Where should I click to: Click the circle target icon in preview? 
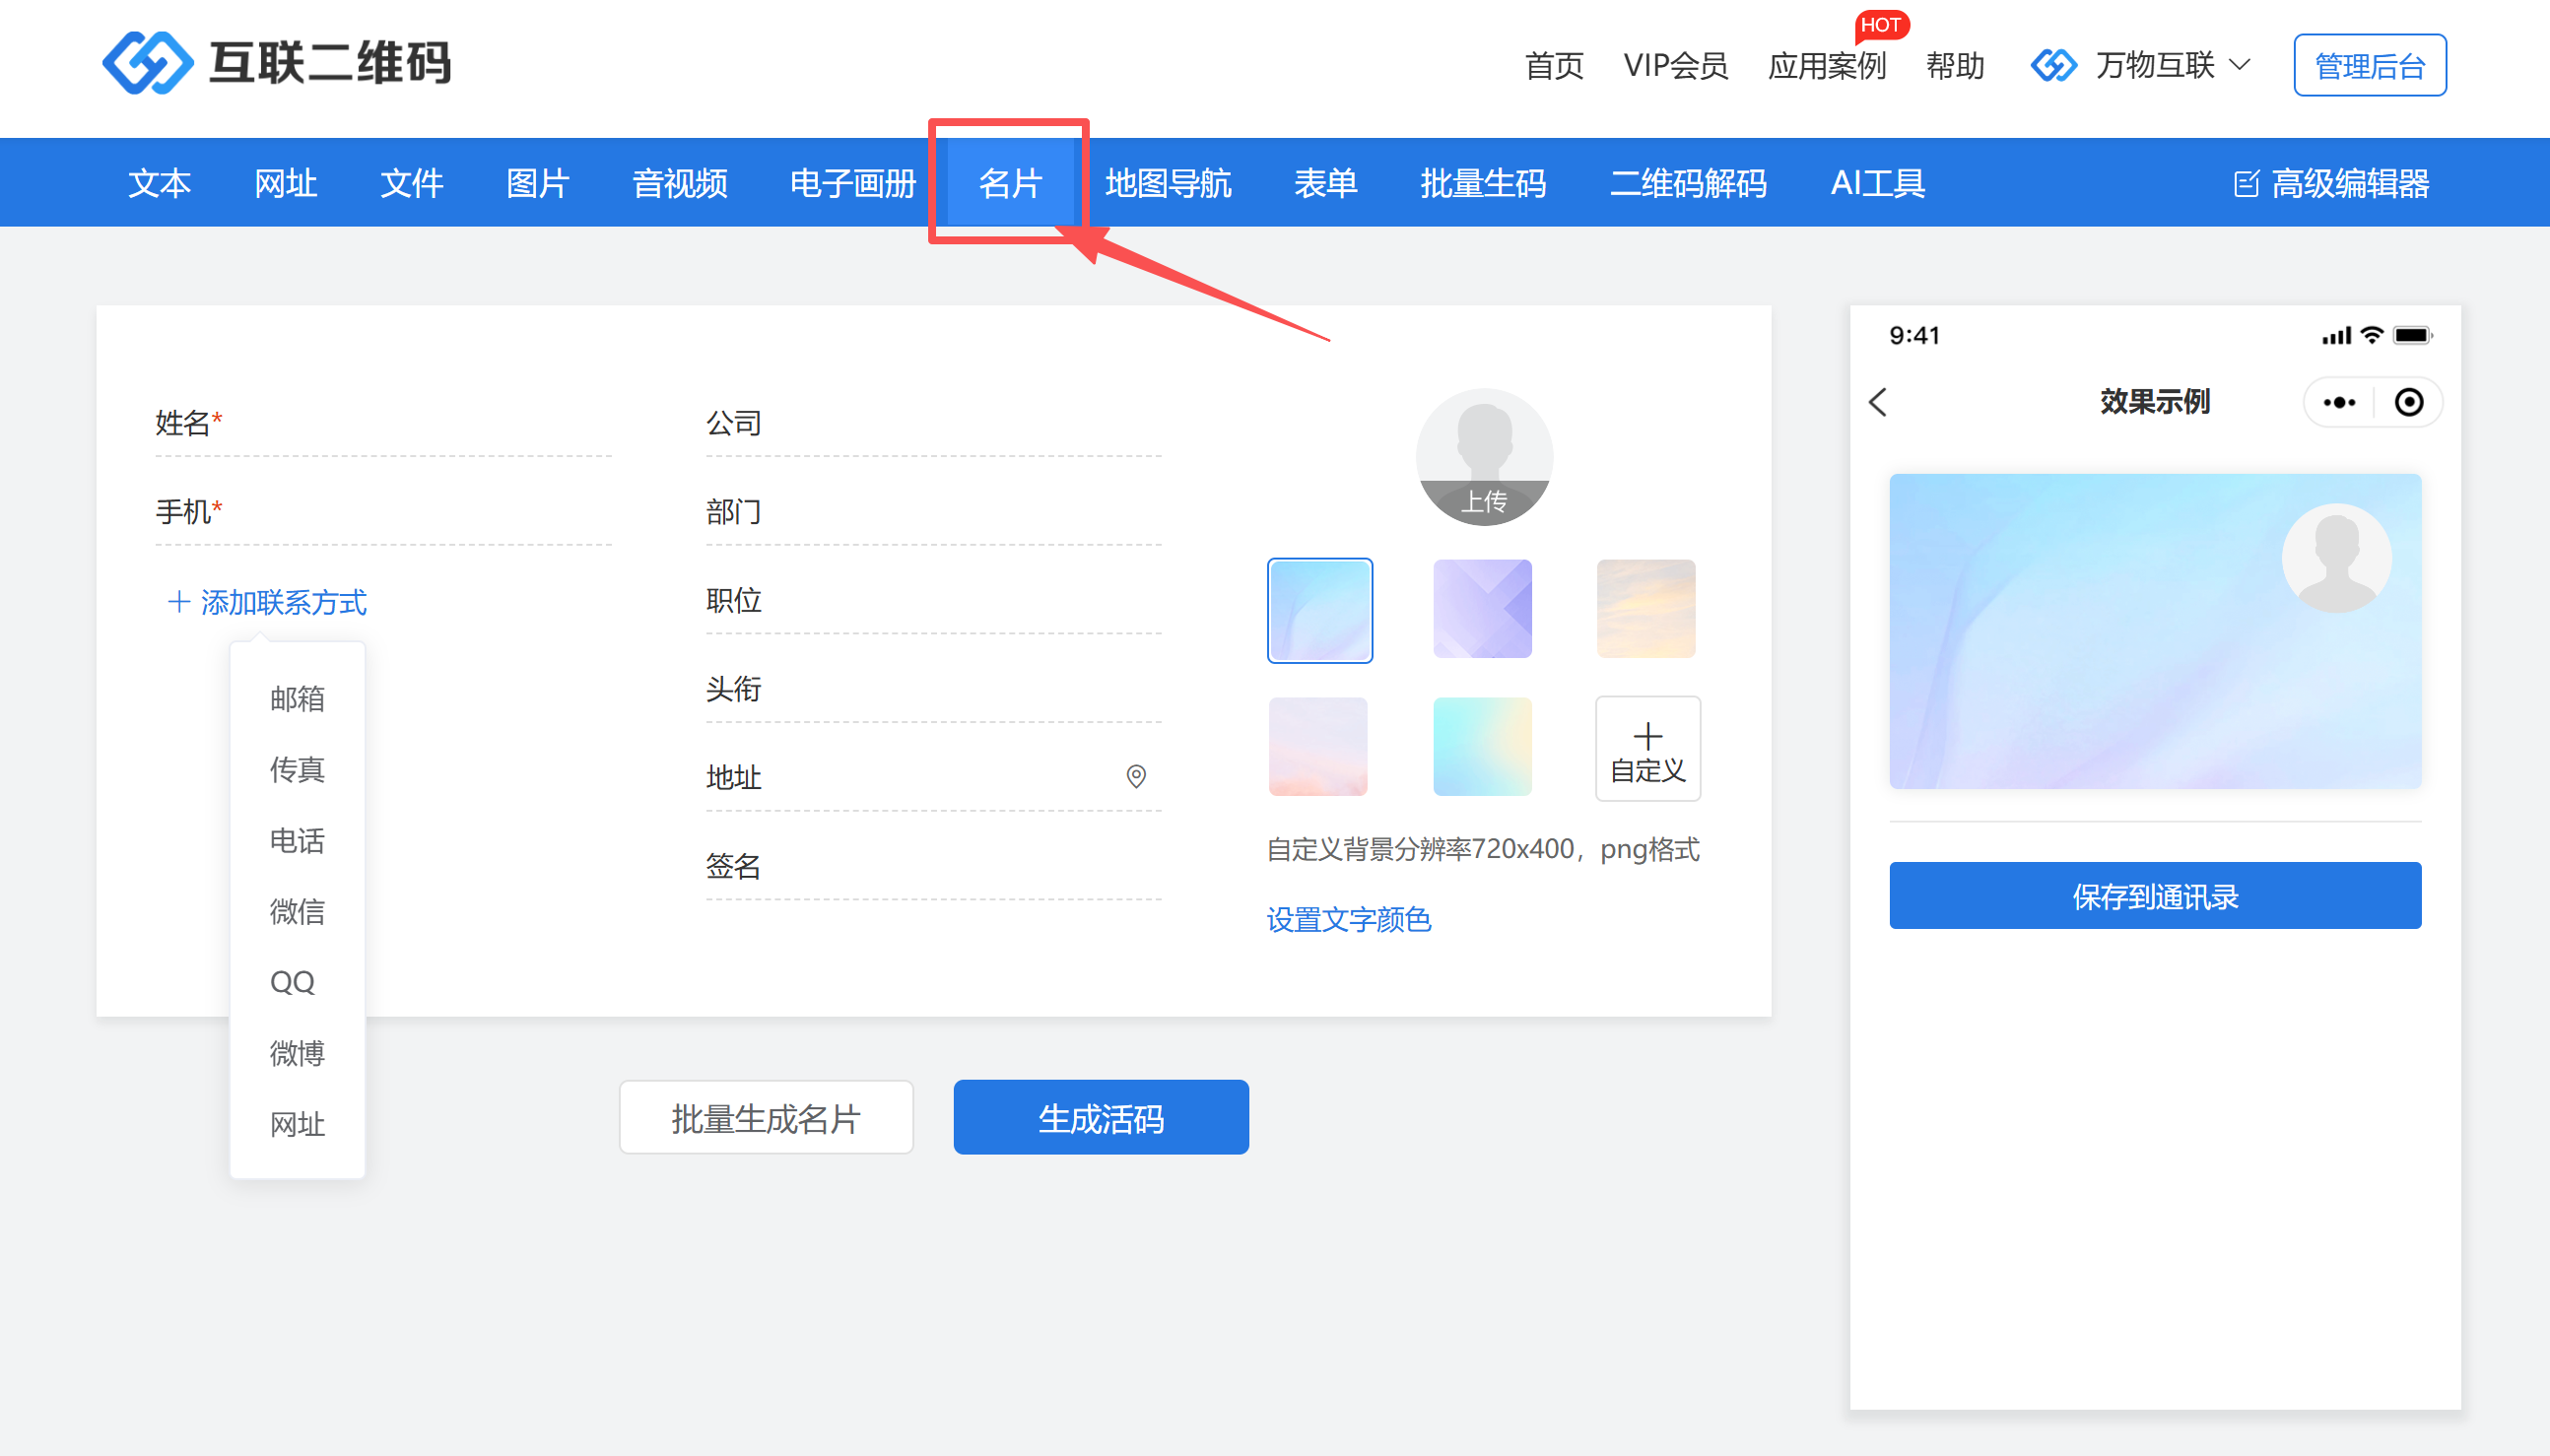click(2408, 402)
